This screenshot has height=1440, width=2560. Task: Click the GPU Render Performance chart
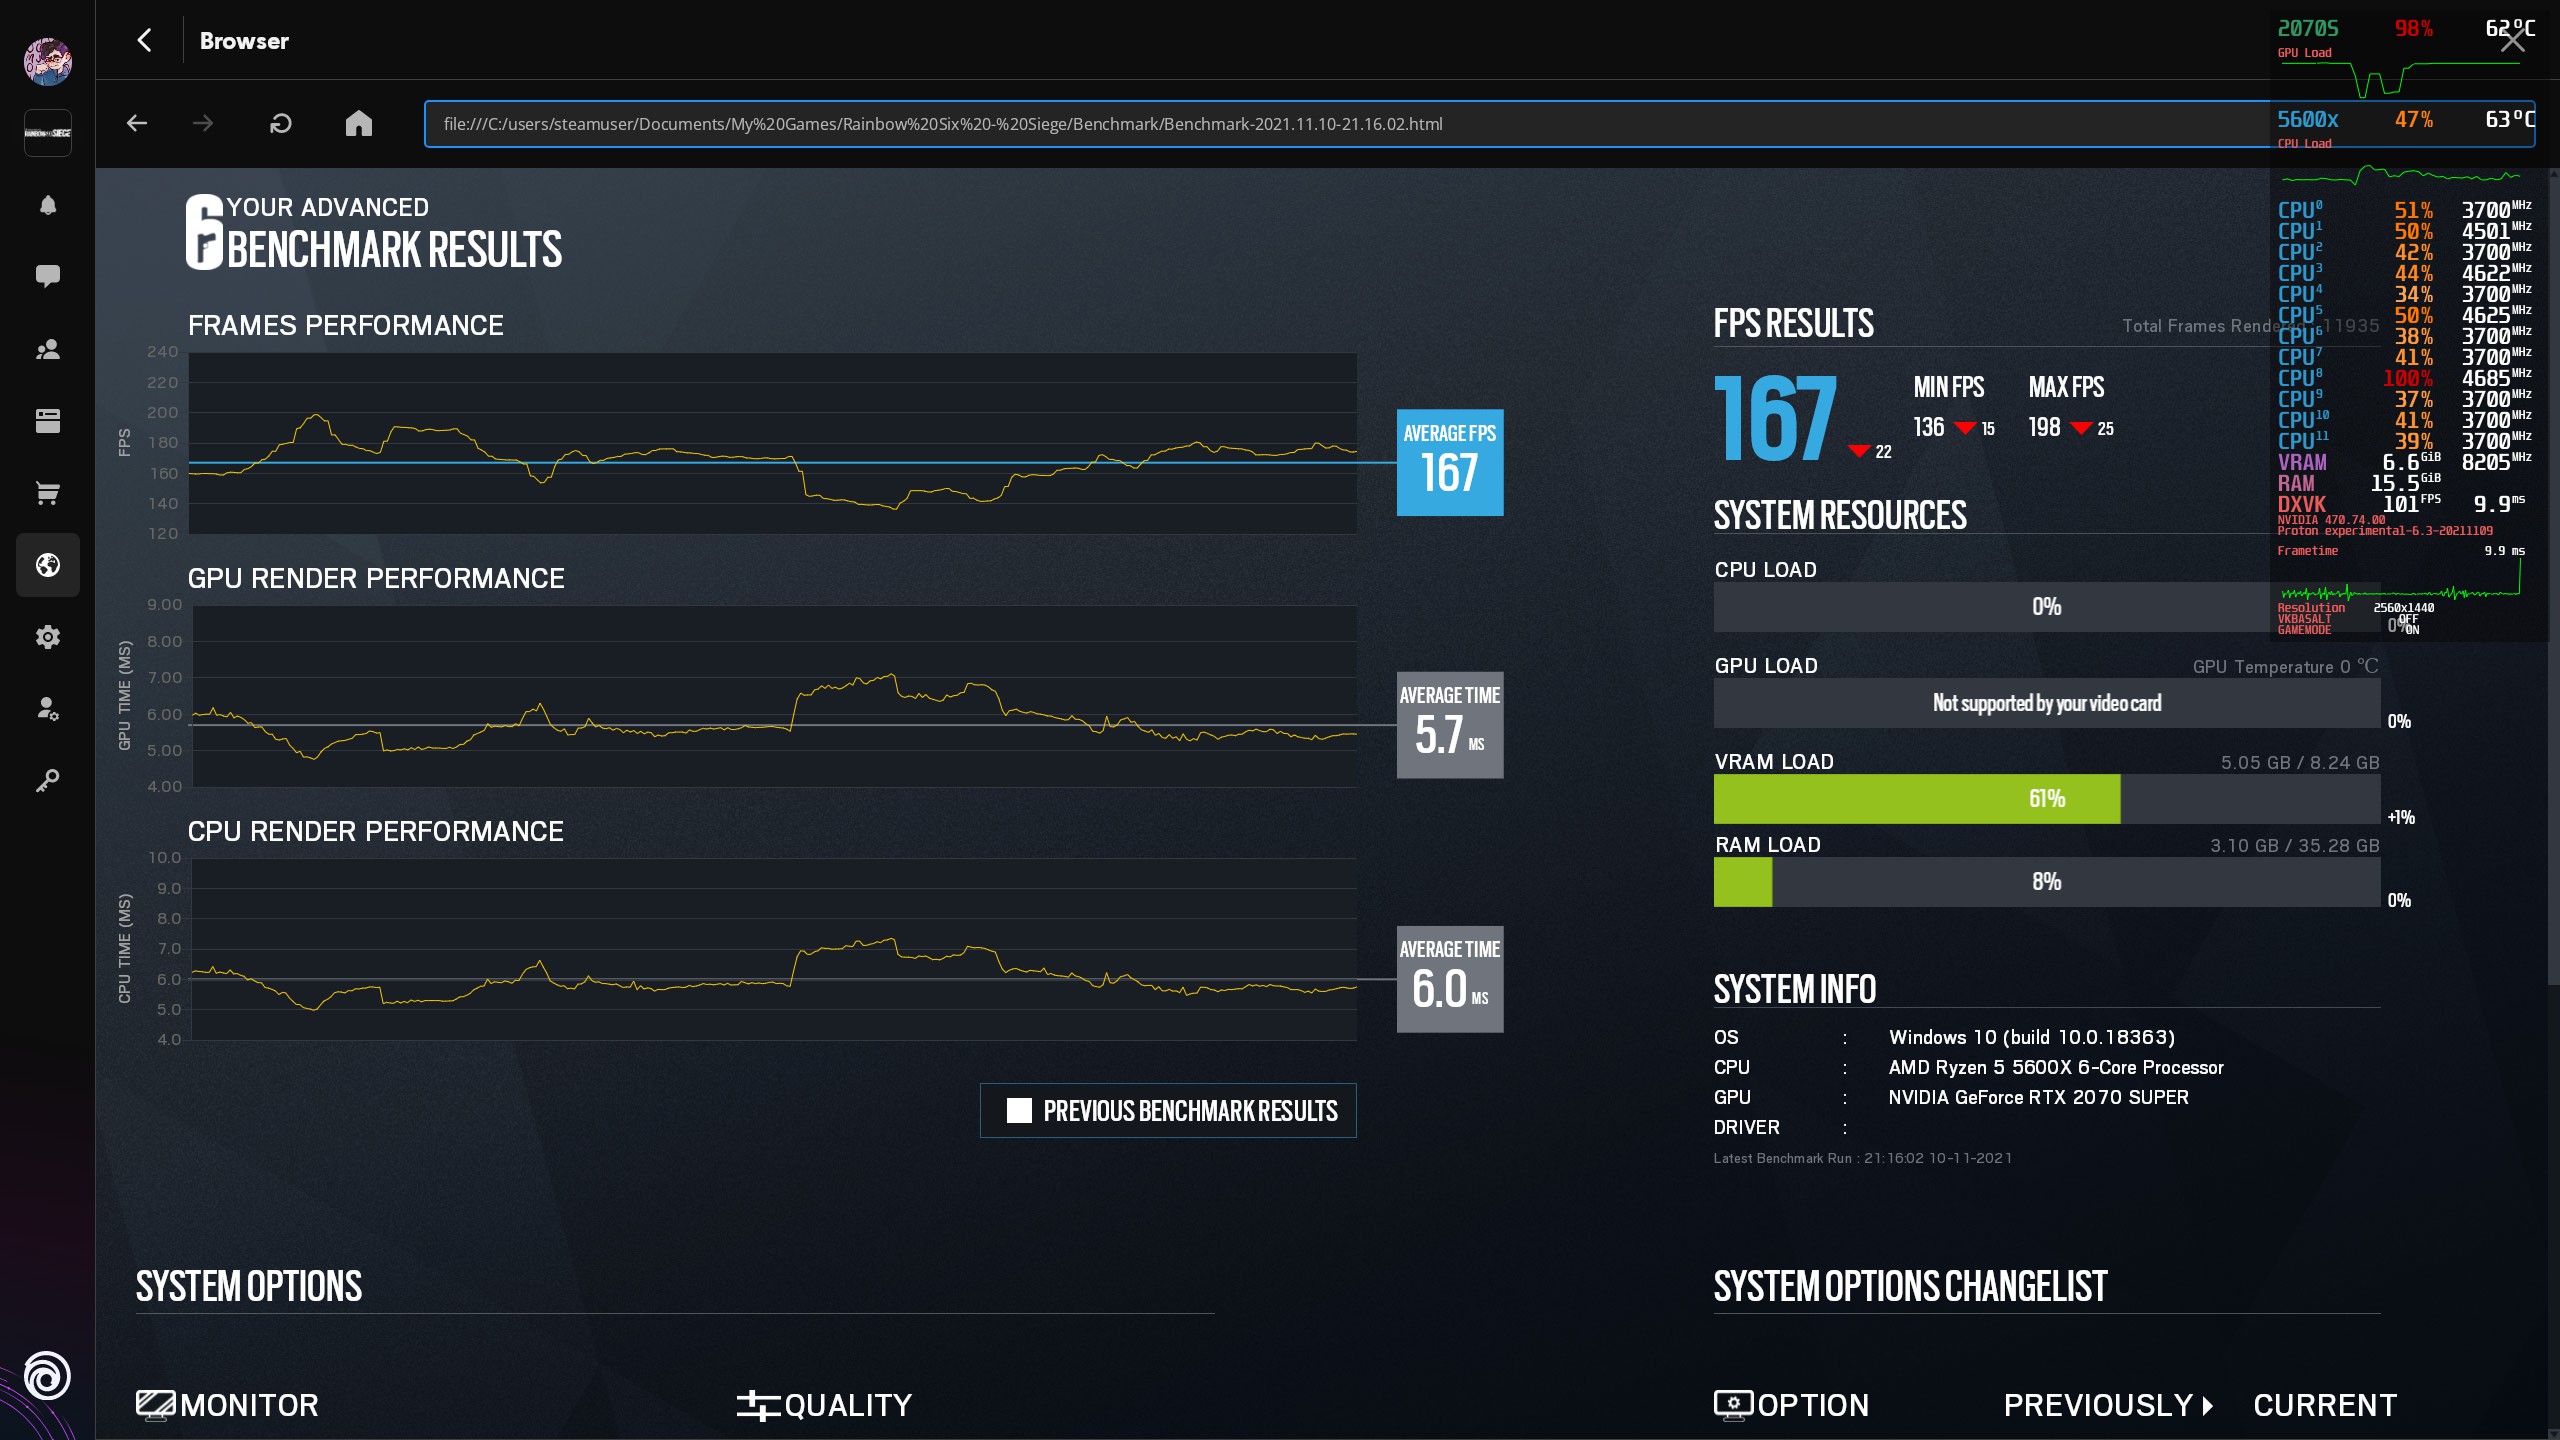[x=773, y=696]
